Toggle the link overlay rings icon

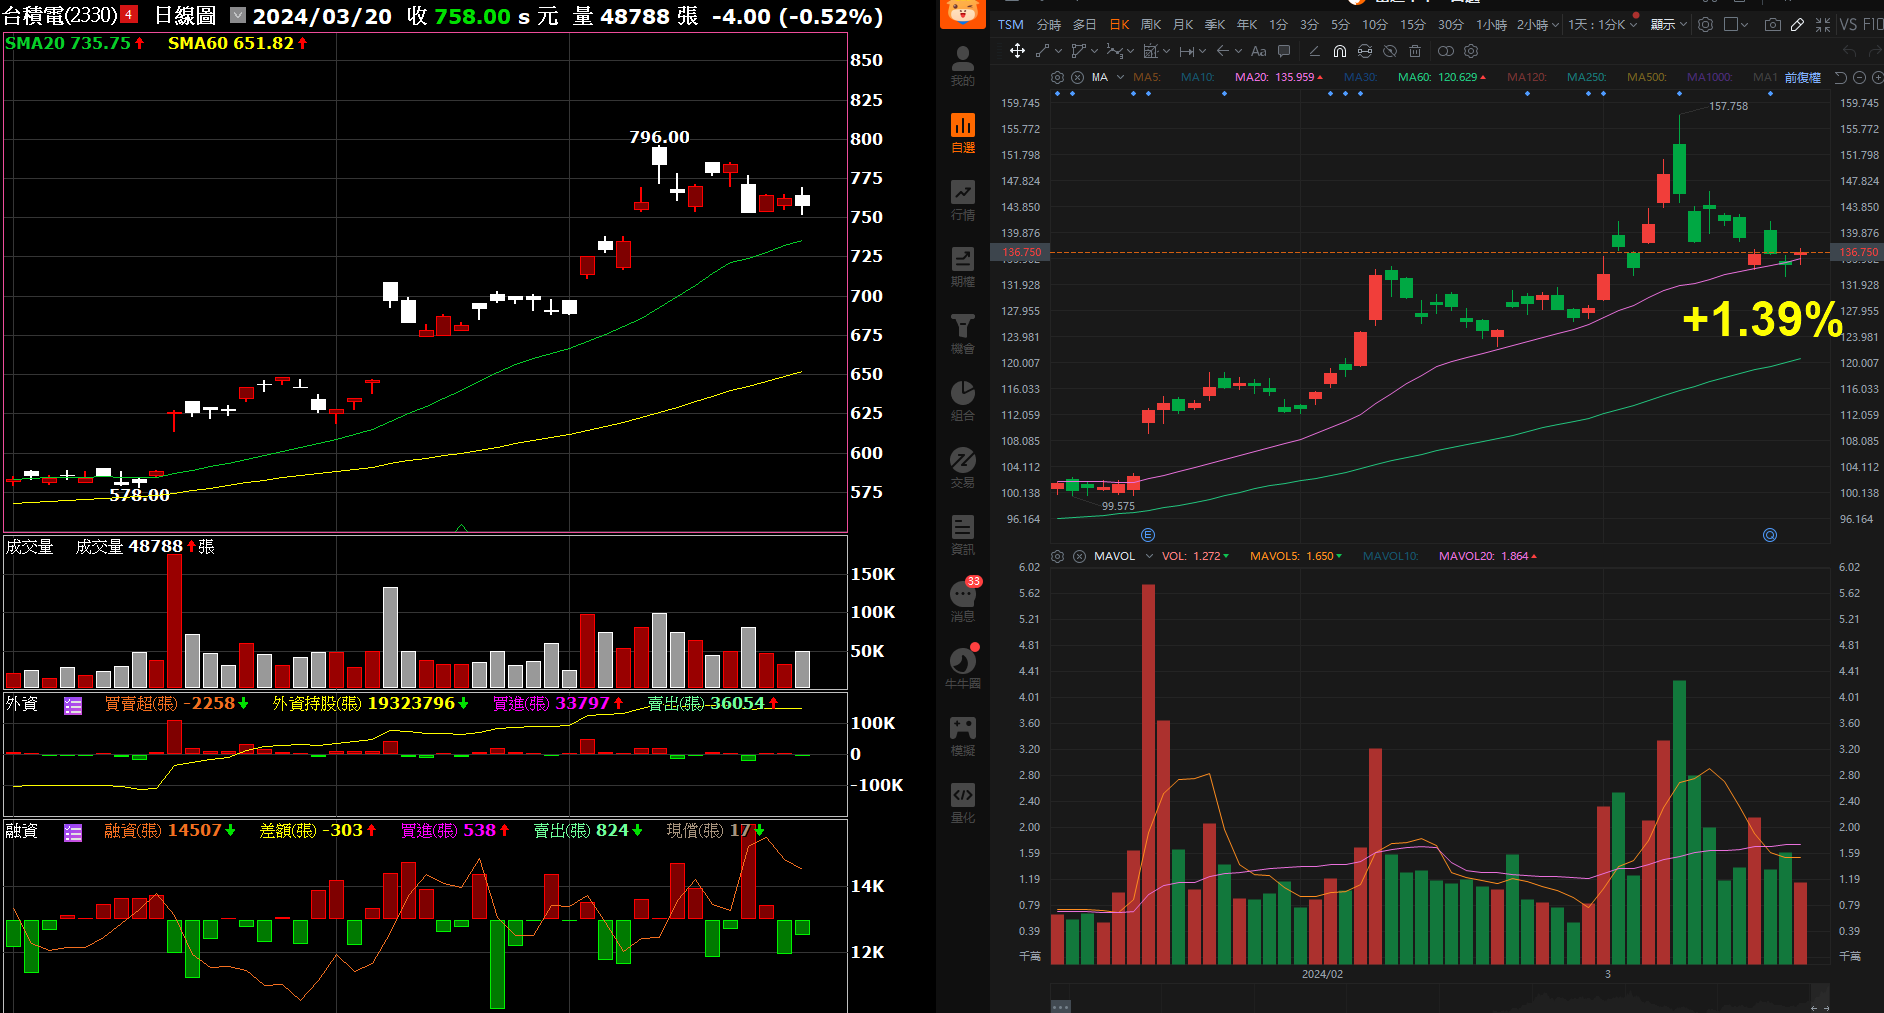click(x=1446, y=51)
